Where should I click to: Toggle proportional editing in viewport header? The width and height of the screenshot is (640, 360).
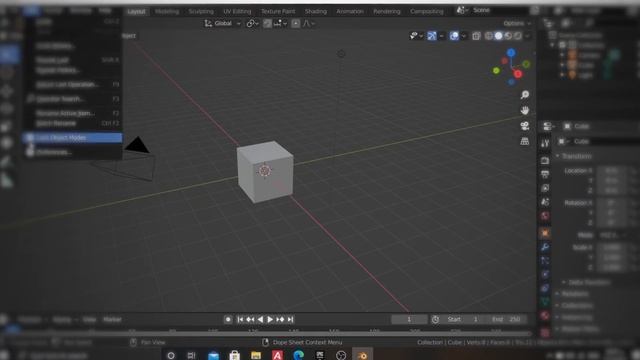(x=296, y=24)
